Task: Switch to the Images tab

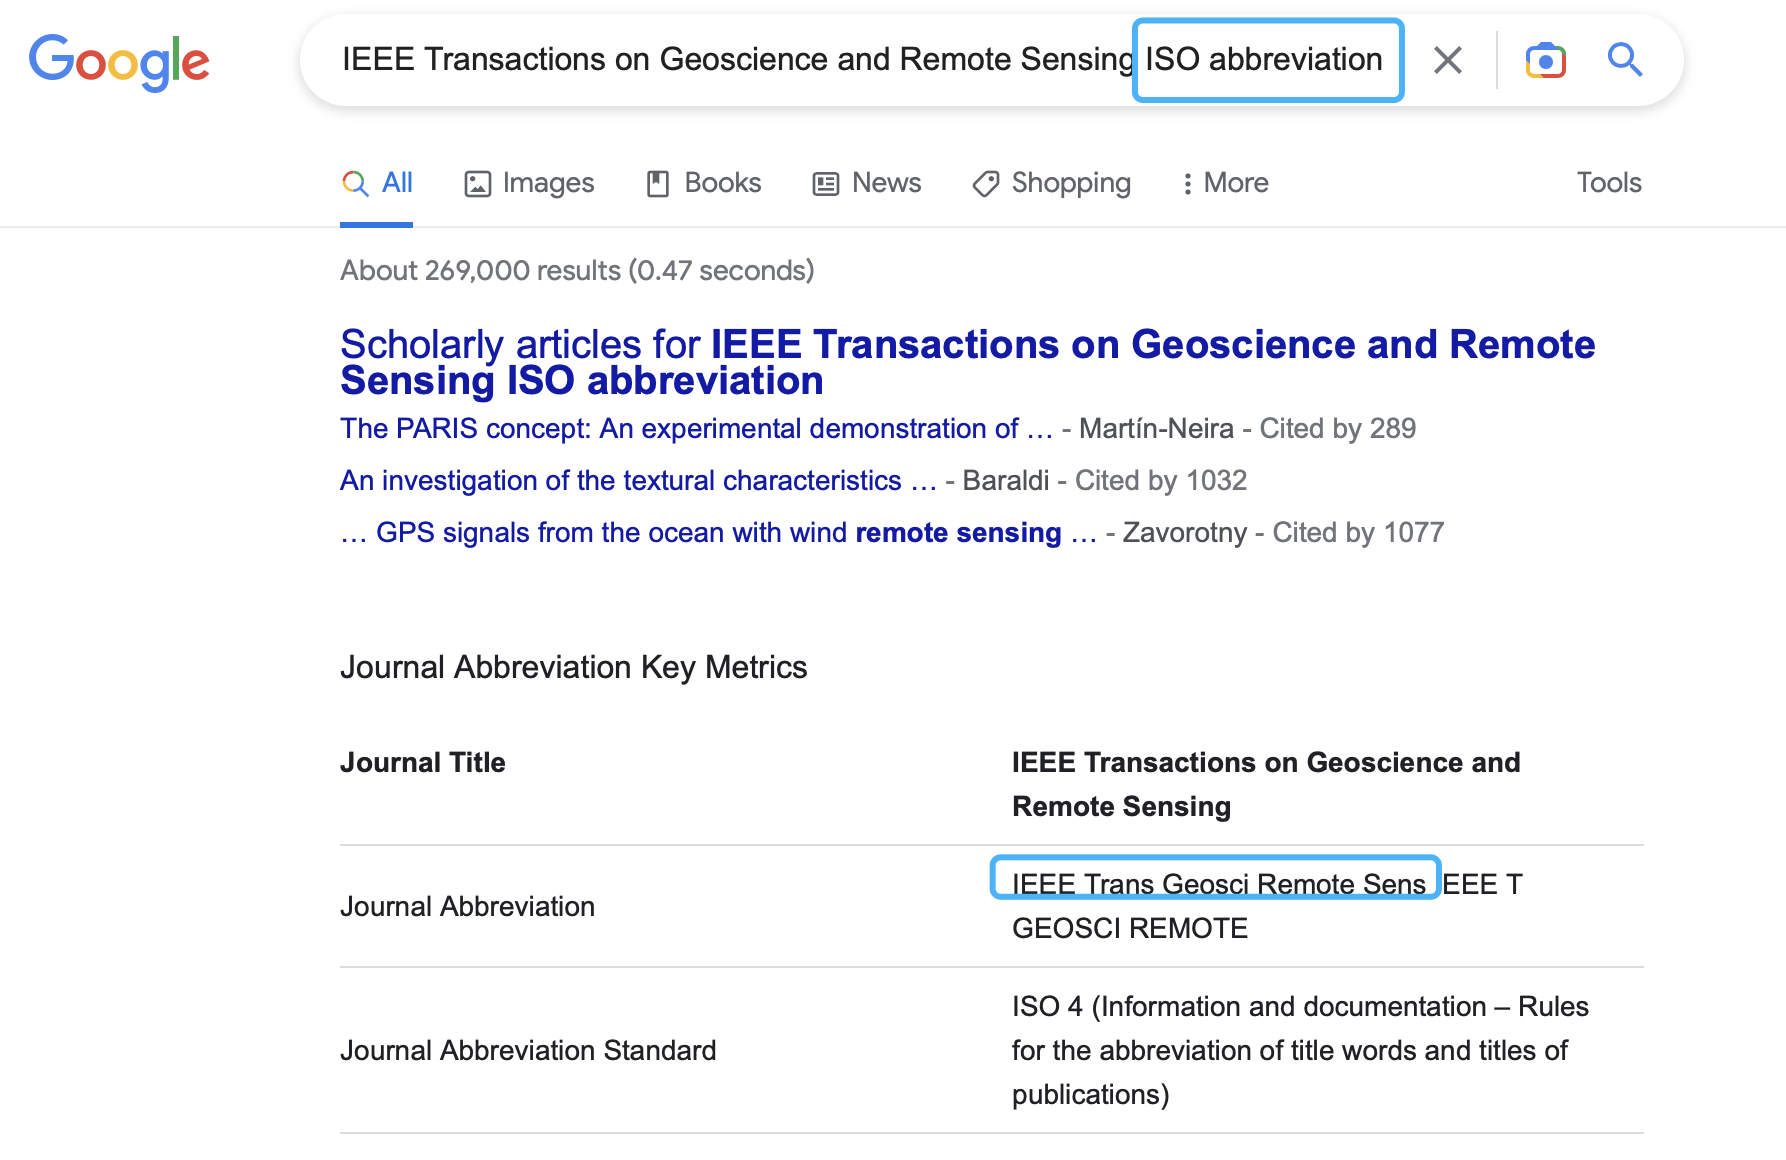Action: click(529, 183)
